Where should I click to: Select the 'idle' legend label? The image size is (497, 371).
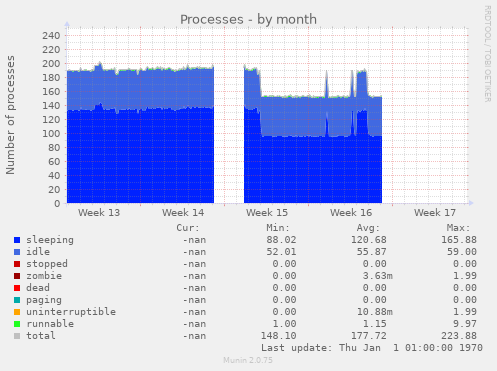click(x=38, y=252)
